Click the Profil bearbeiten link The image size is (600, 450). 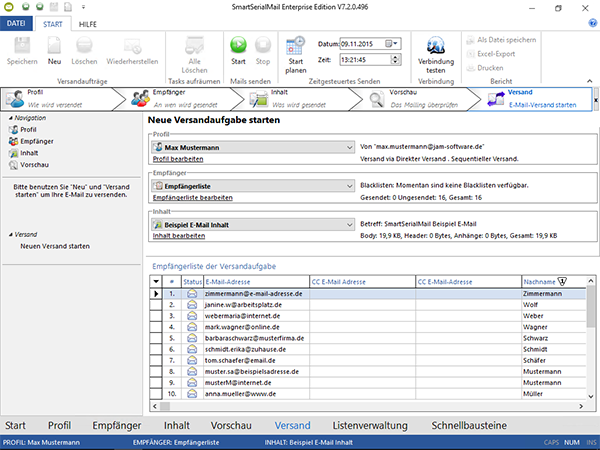178,159
